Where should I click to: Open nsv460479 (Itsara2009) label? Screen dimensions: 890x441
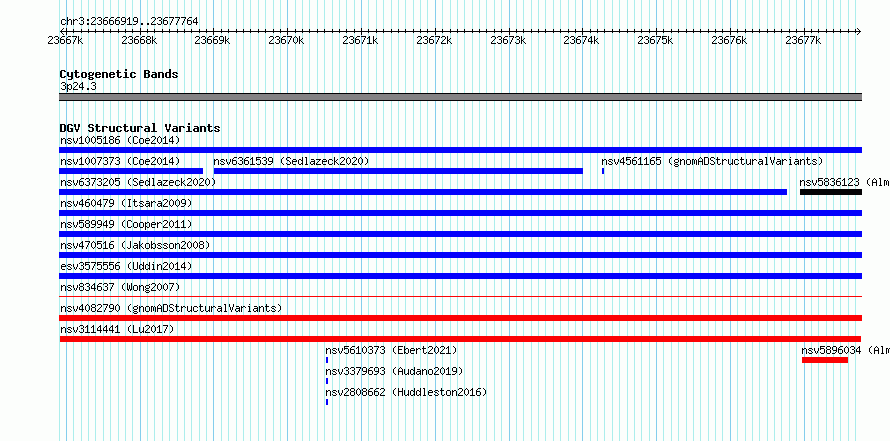point(126,203)
